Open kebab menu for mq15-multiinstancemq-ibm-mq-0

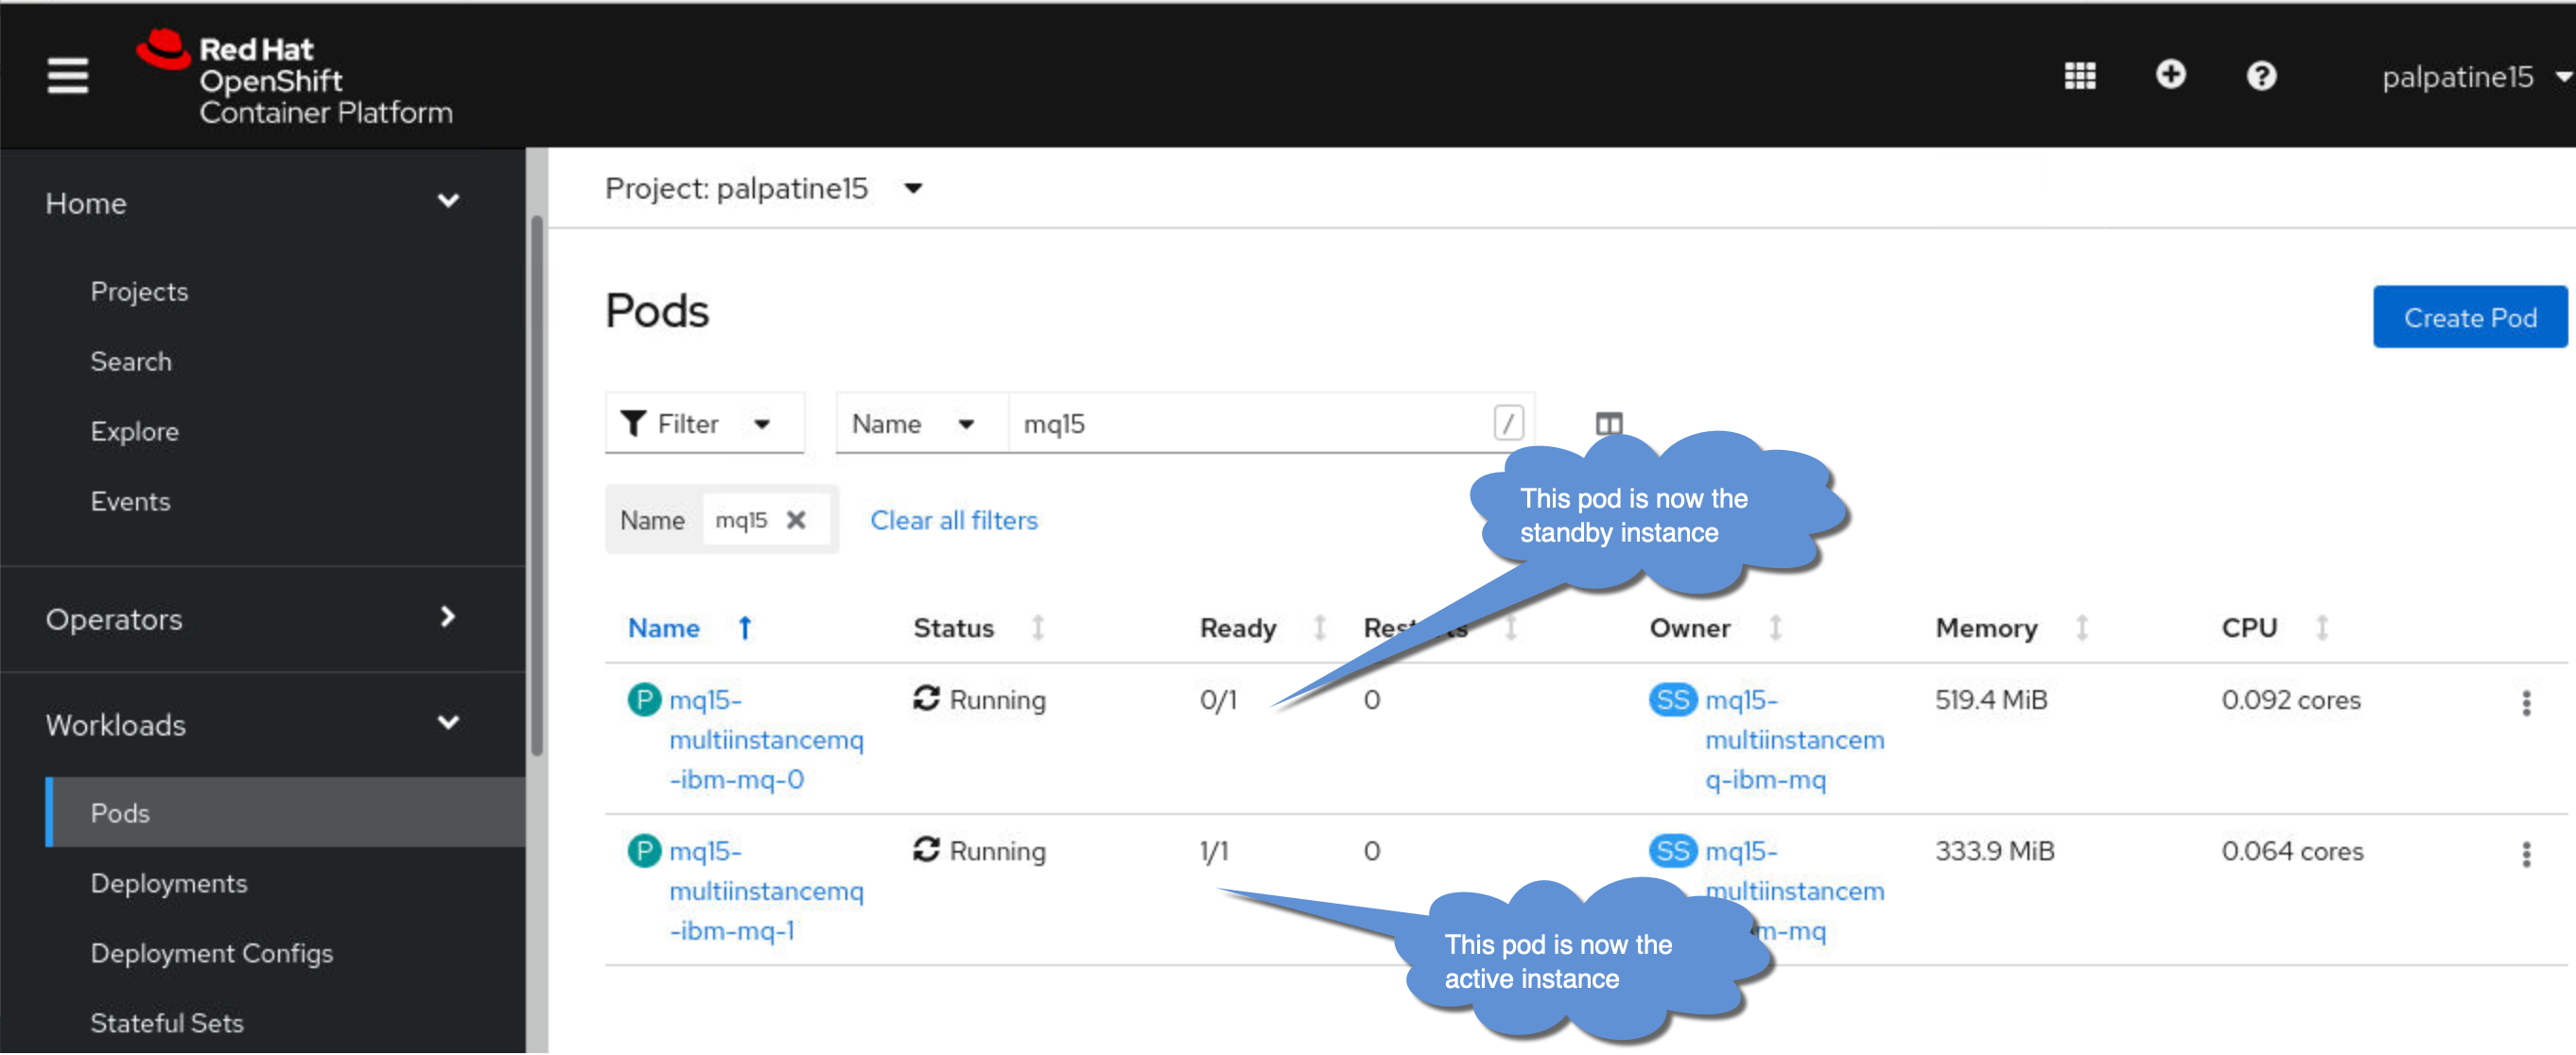(2526, 703)
